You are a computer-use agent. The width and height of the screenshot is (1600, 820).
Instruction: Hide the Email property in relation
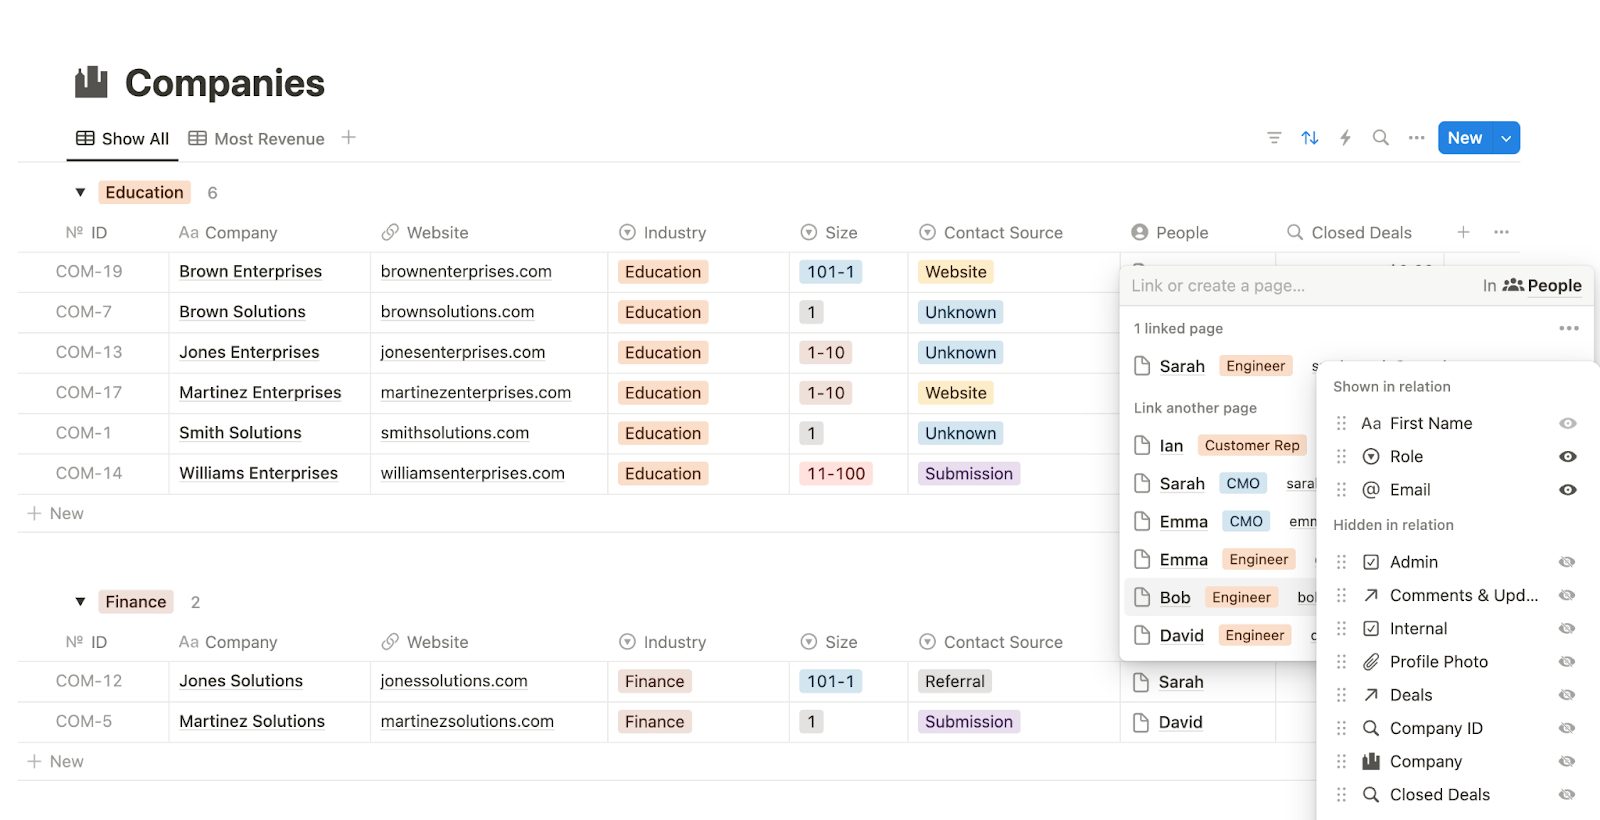[x=1568, y=490]
